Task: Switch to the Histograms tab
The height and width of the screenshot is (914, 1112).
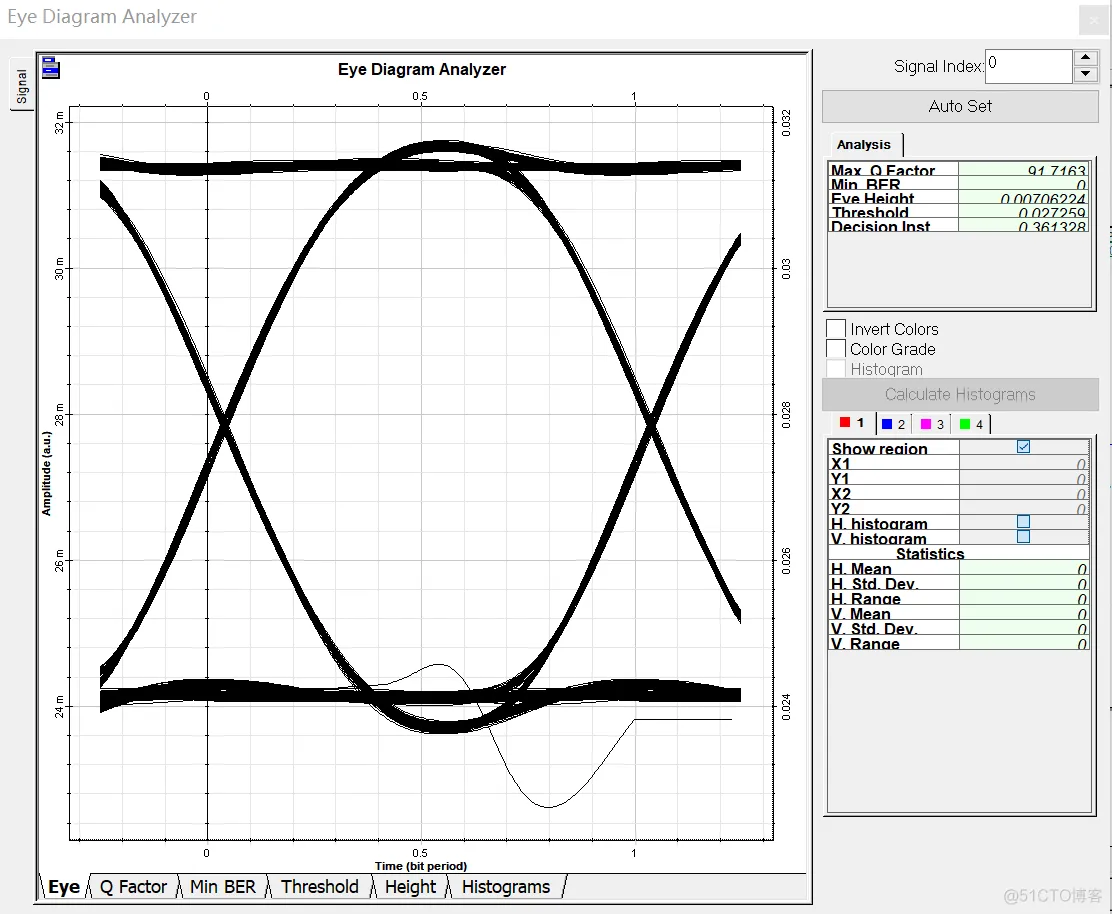Action: pos(506,887)
